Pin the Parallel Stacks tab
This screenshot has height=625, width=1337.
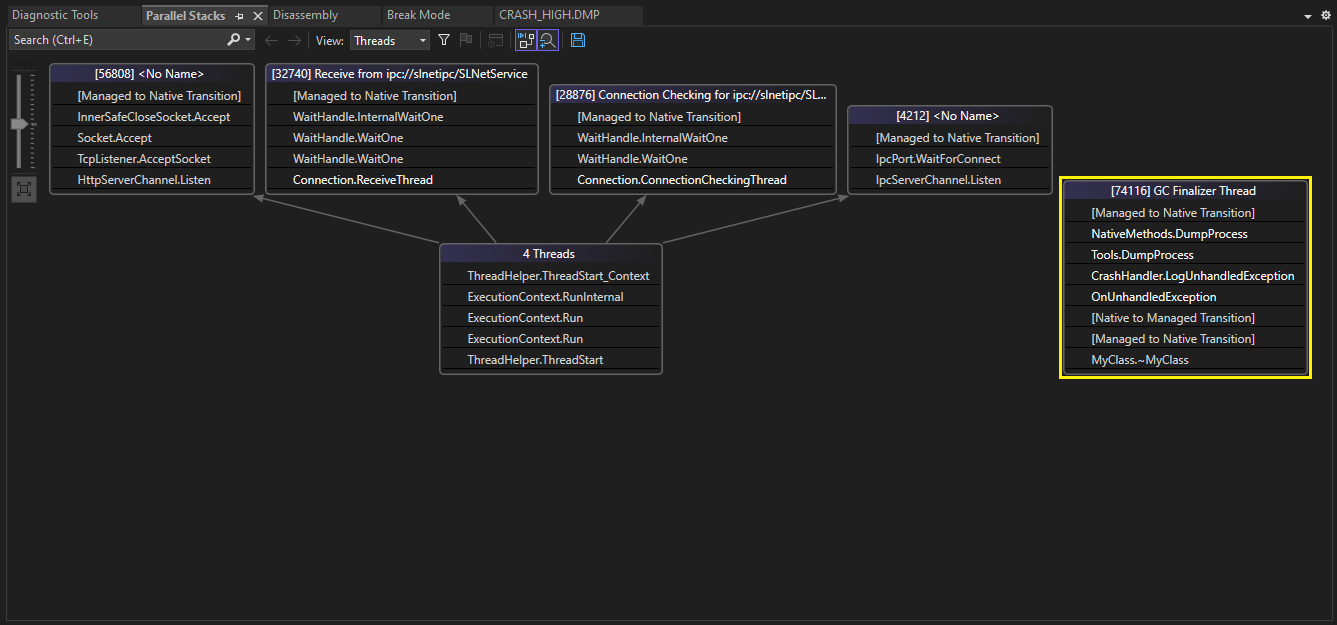[239, 16]
